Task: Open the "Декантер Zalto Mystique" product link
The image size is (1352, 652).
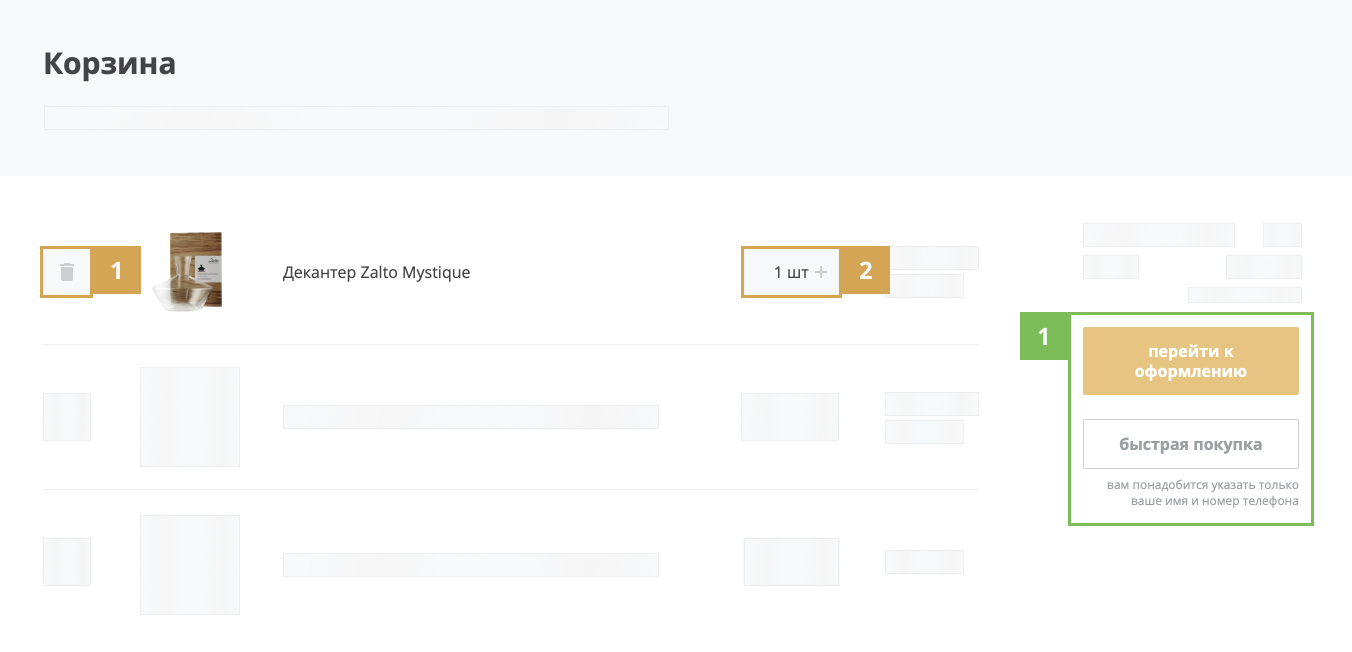Action: click(376, 272)
